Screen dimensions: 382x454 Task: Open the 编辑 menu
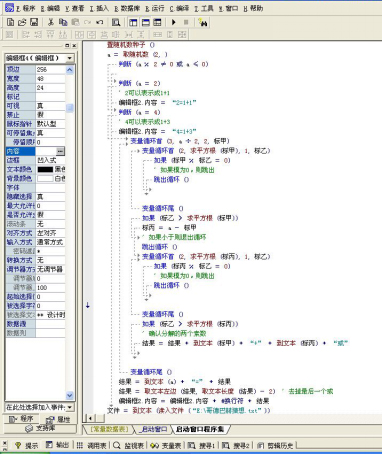coord(50,8)
